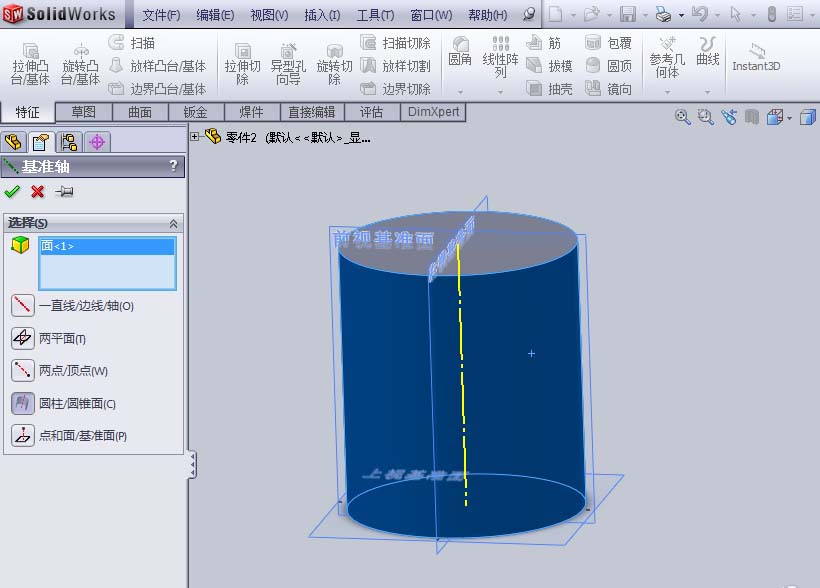Image resolution: width=820 pixels, height=588 pixels.
Task: Open the view orientation dropdown arrow
Action: tap(789, 118)
